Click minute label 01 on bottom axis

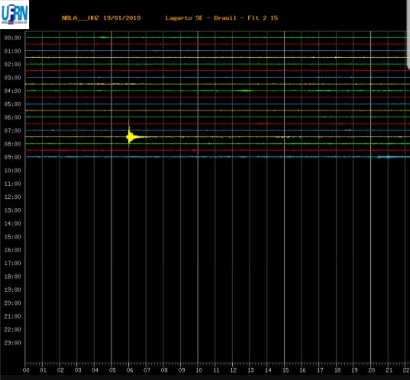click(x=43, y=370)
